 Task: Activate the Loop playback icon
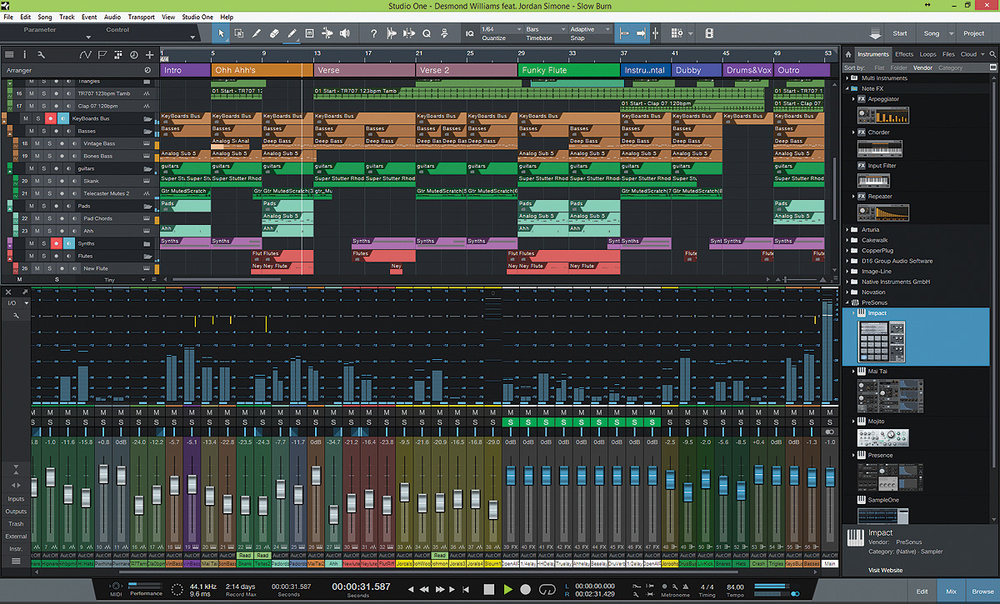tap(546, 589)
